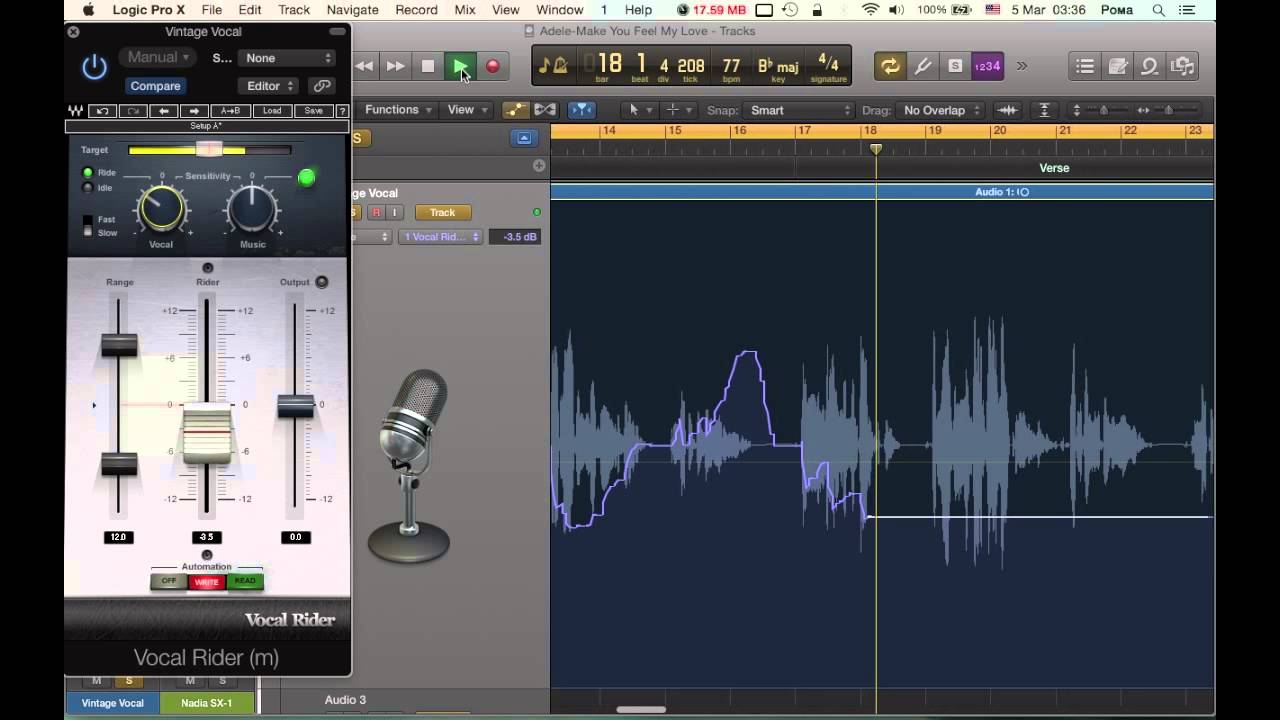Click the A→B copy setup button
Viewport: 1280px width, 720px height.
pyautogui.click(x=230, y=111)
